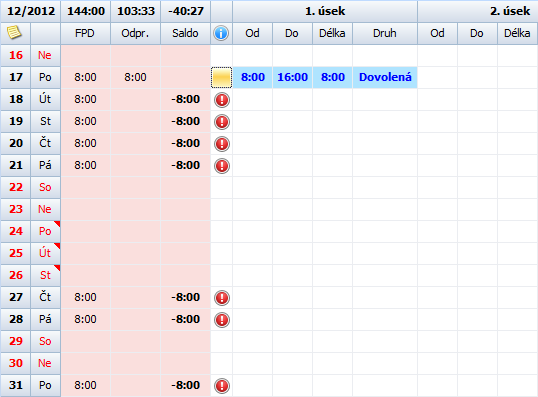
Task: Click the 12/2012 month header
Action: pyautogui.click(x=31, y=11)
